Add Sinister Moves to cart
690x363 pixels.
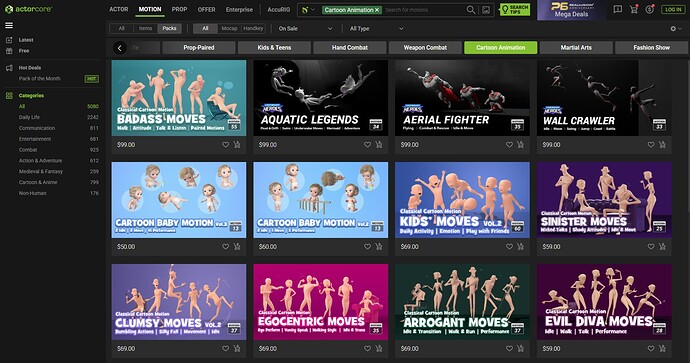click(662, 247)
